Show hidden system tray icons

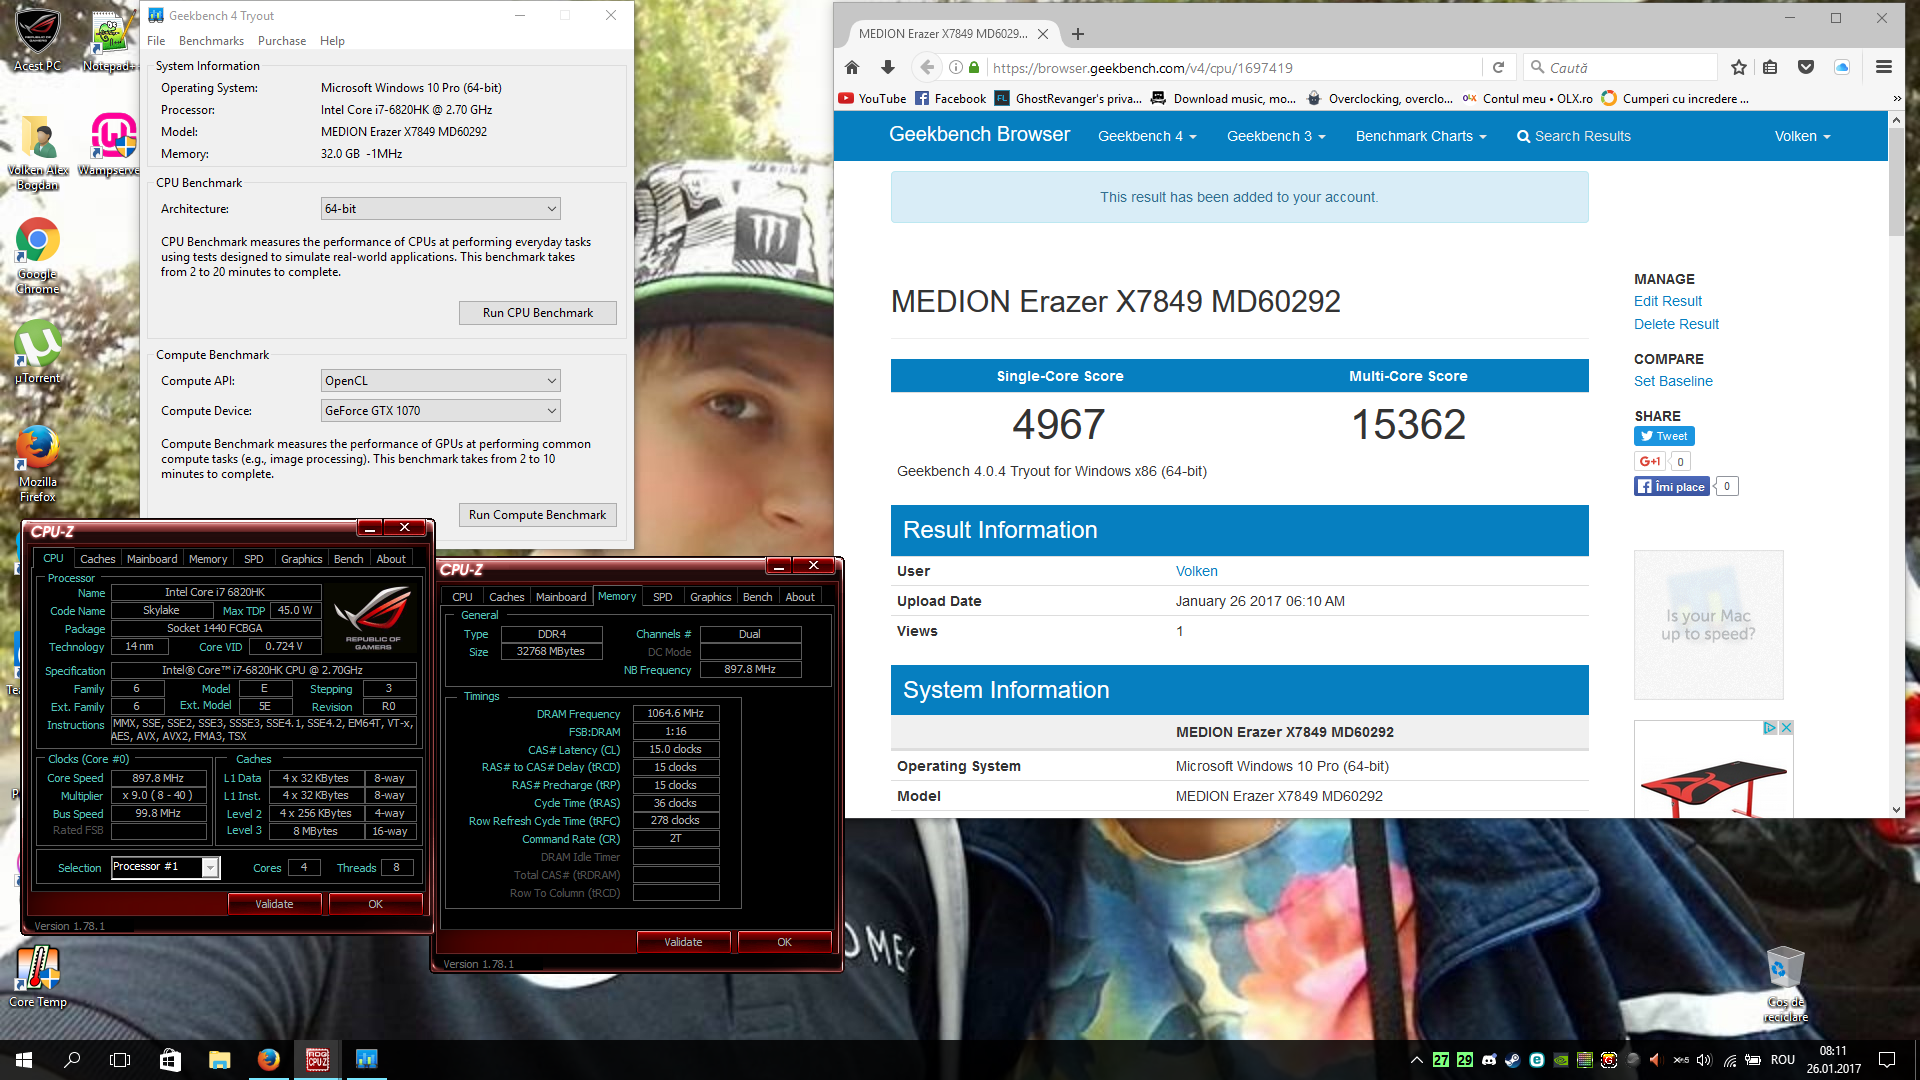[1416, 1060]
